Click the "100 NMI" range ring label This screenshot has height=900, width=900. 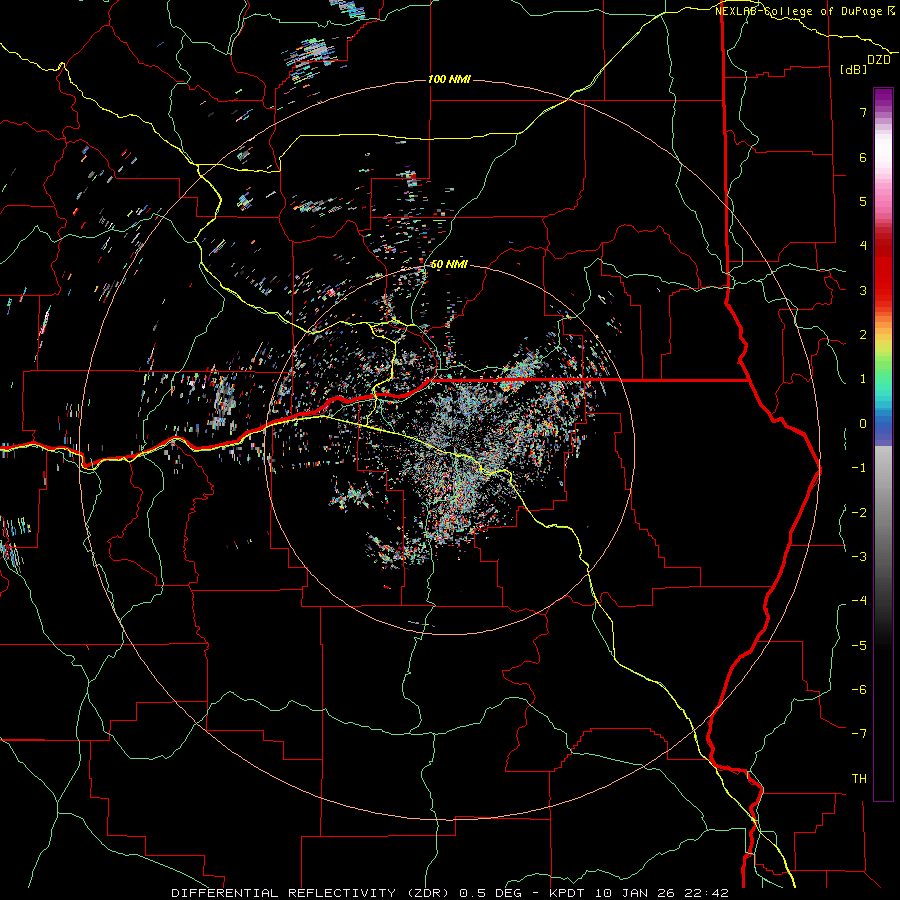click(449, 79)
